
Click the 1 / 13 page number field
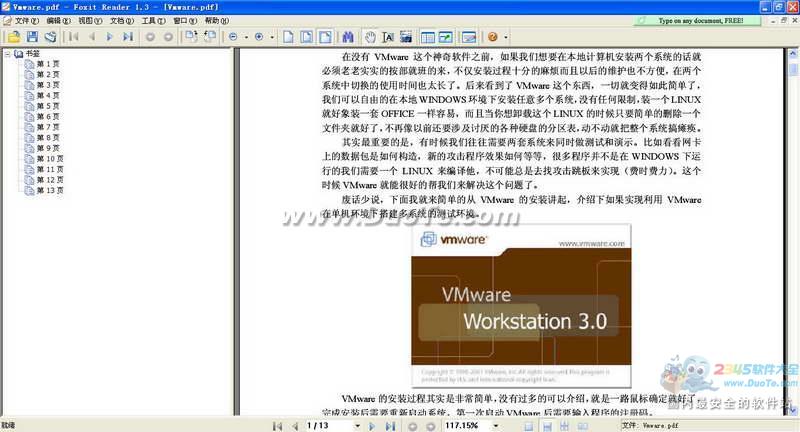pos(329,425)
